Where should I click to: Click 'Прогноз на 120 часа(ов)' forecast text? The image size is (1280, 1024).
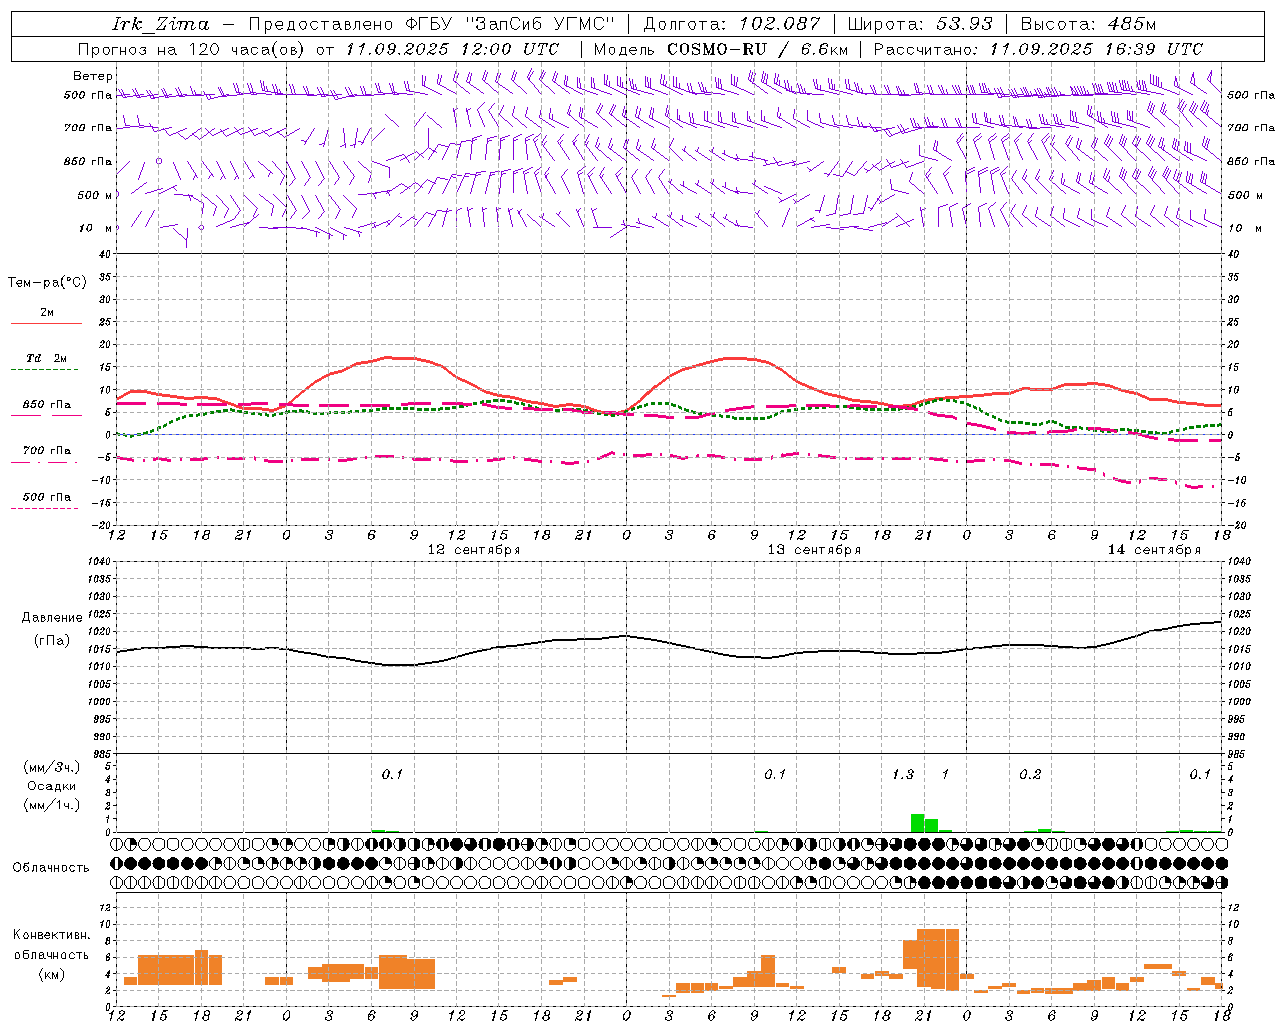[x=193, y=49]
